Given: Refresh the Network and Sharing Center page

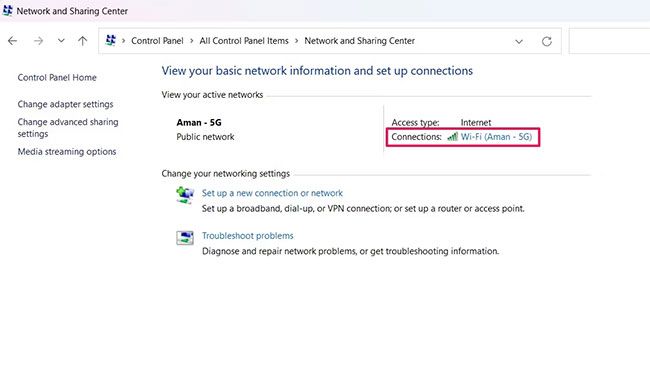Looking at the screenshot, I should click(546, 41).
